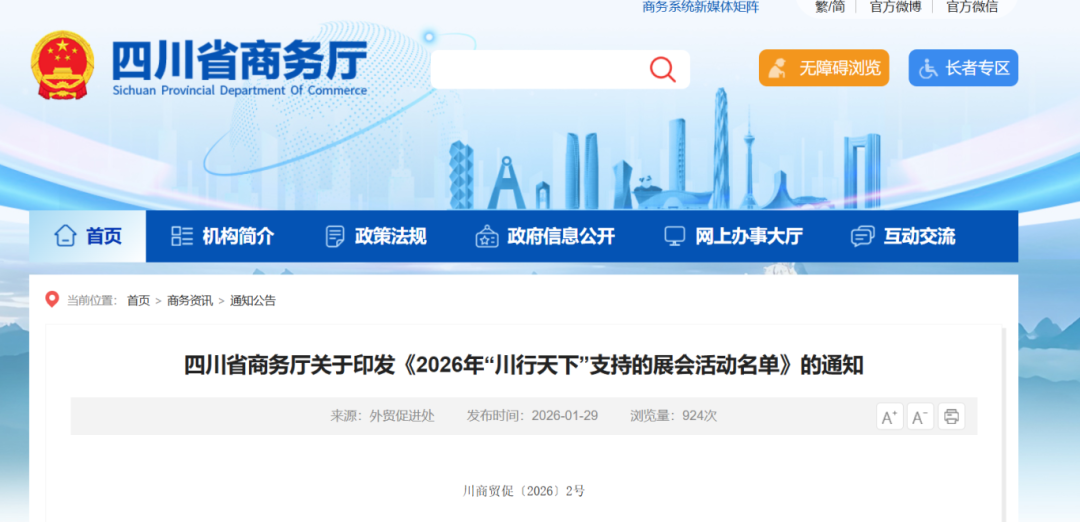Switch to 长者专区 senior mode
Image resolution: width=1080 pixels, height=522 pixels.
coord(963,68)
